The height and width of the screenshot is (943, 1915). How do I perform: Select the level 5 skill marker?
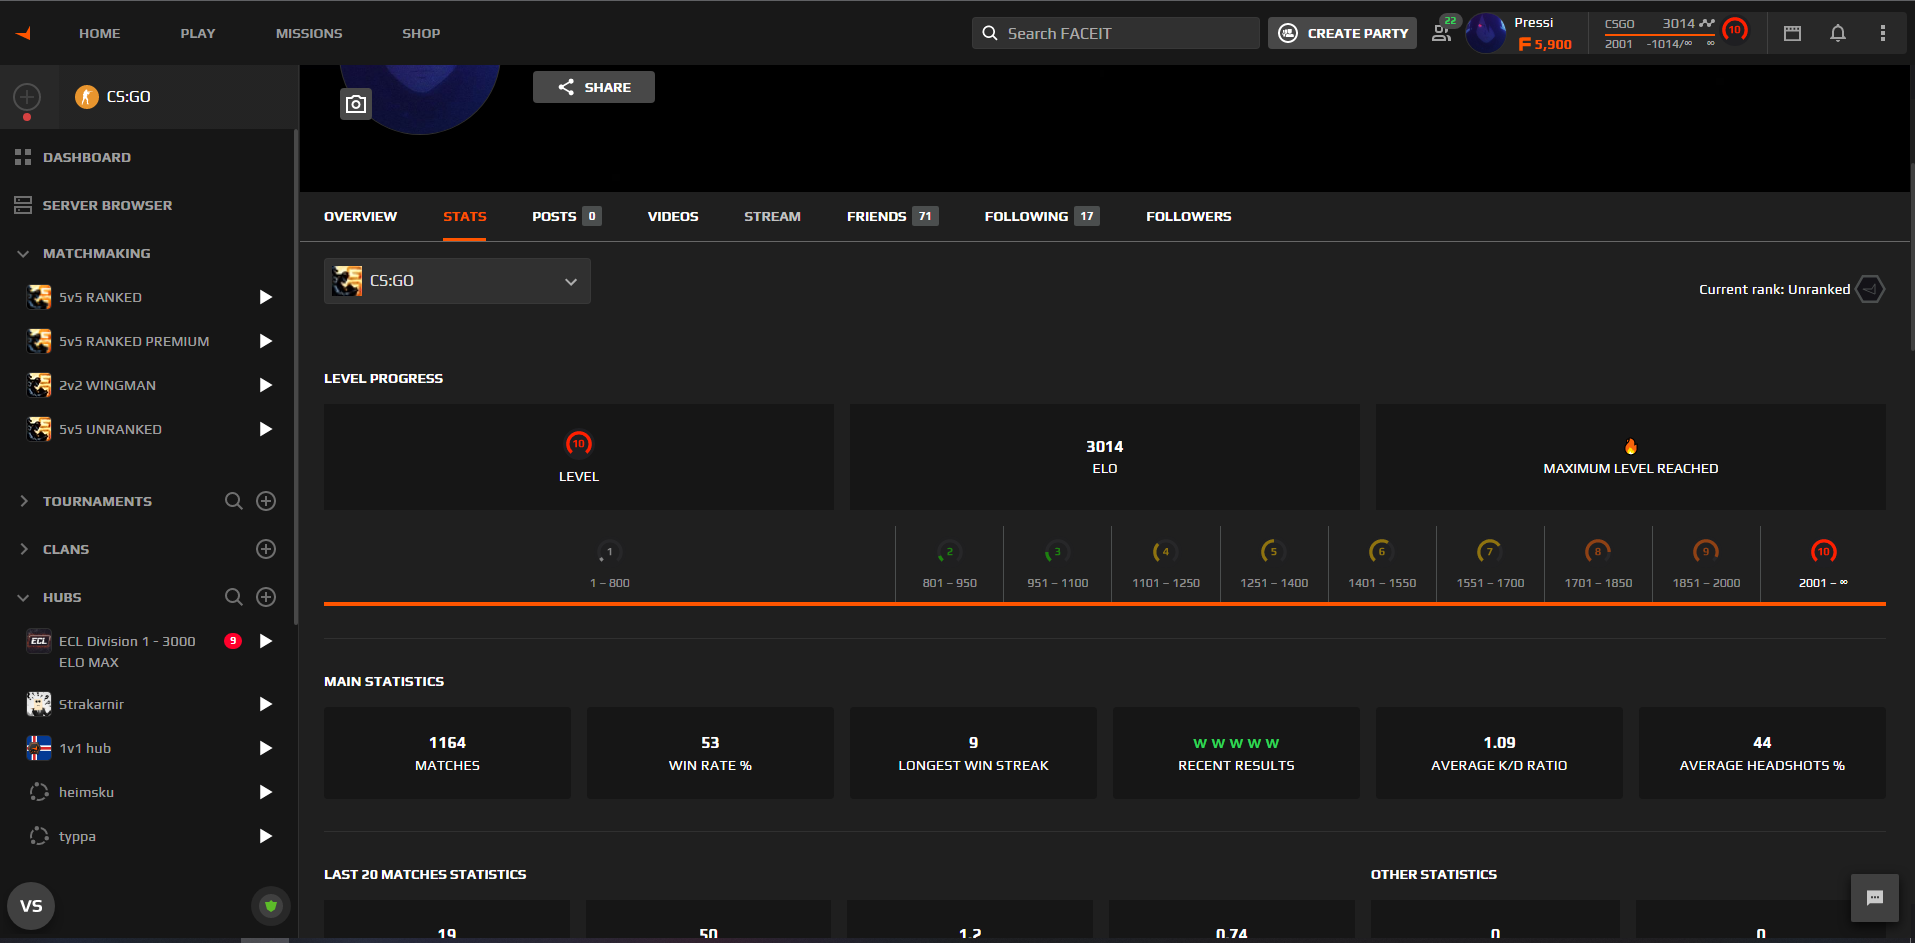[1273, 552]
